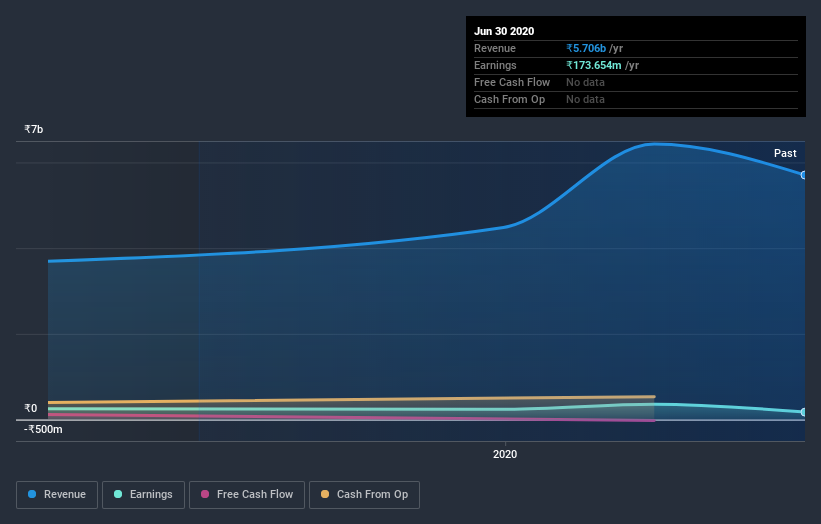Click the ₹0 axis label

[x=31, y=408]
